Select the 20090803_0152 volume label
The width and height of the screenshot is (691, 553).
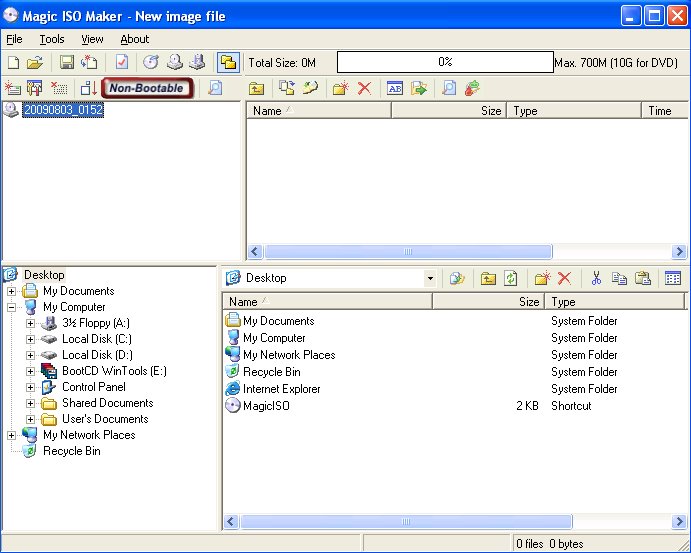(x=63, y=110)
